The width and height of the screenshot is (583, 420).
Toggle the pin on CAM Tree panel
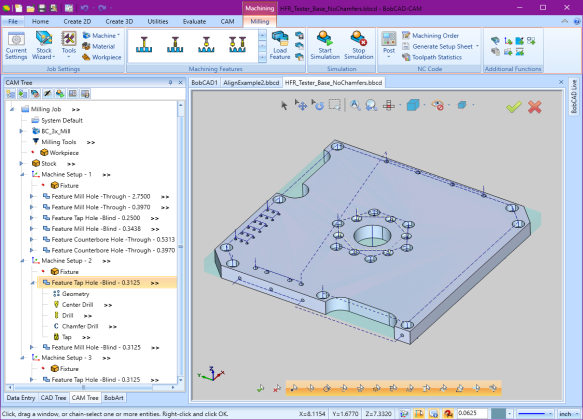click(x=170, y=83)
